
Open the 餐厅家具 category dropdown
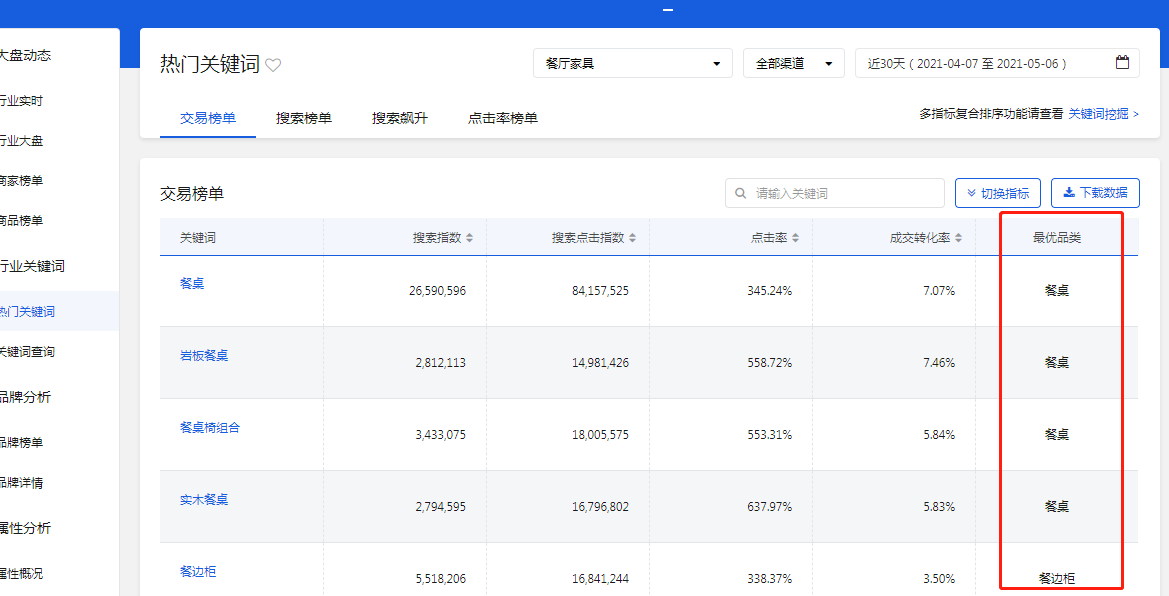(632, 62)
